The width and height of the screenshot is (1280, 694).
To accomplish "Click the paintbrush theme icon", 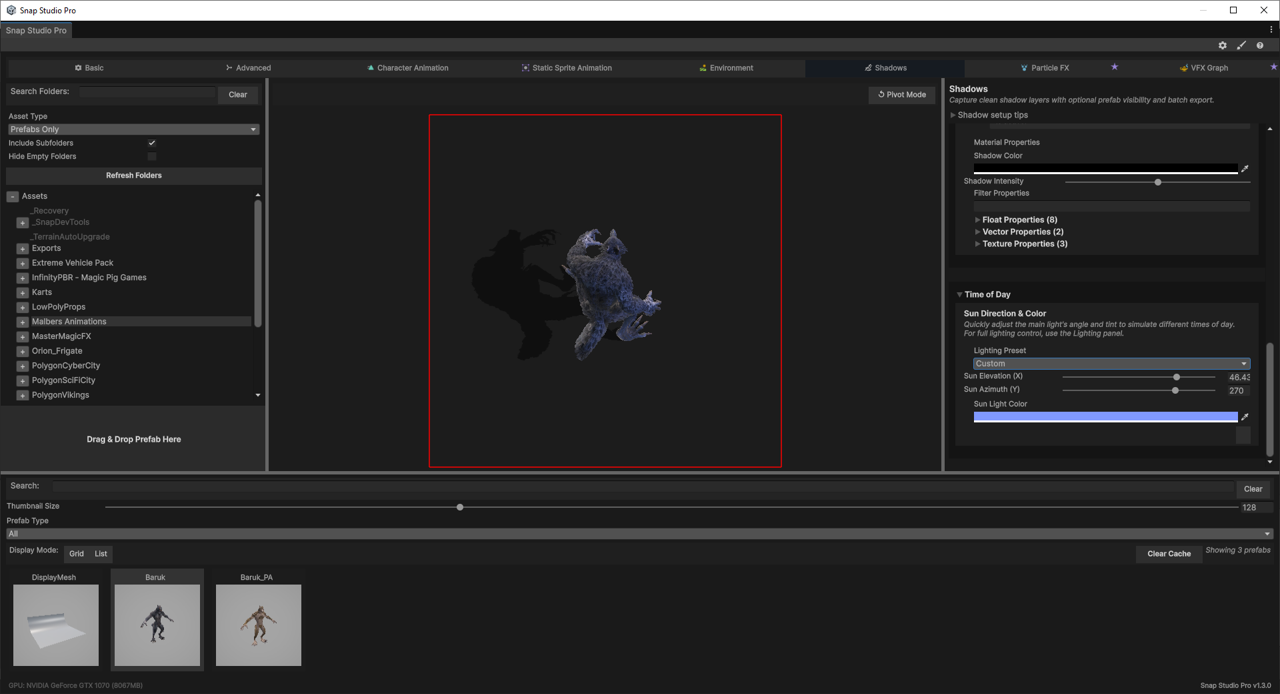I will point(1241,45).
